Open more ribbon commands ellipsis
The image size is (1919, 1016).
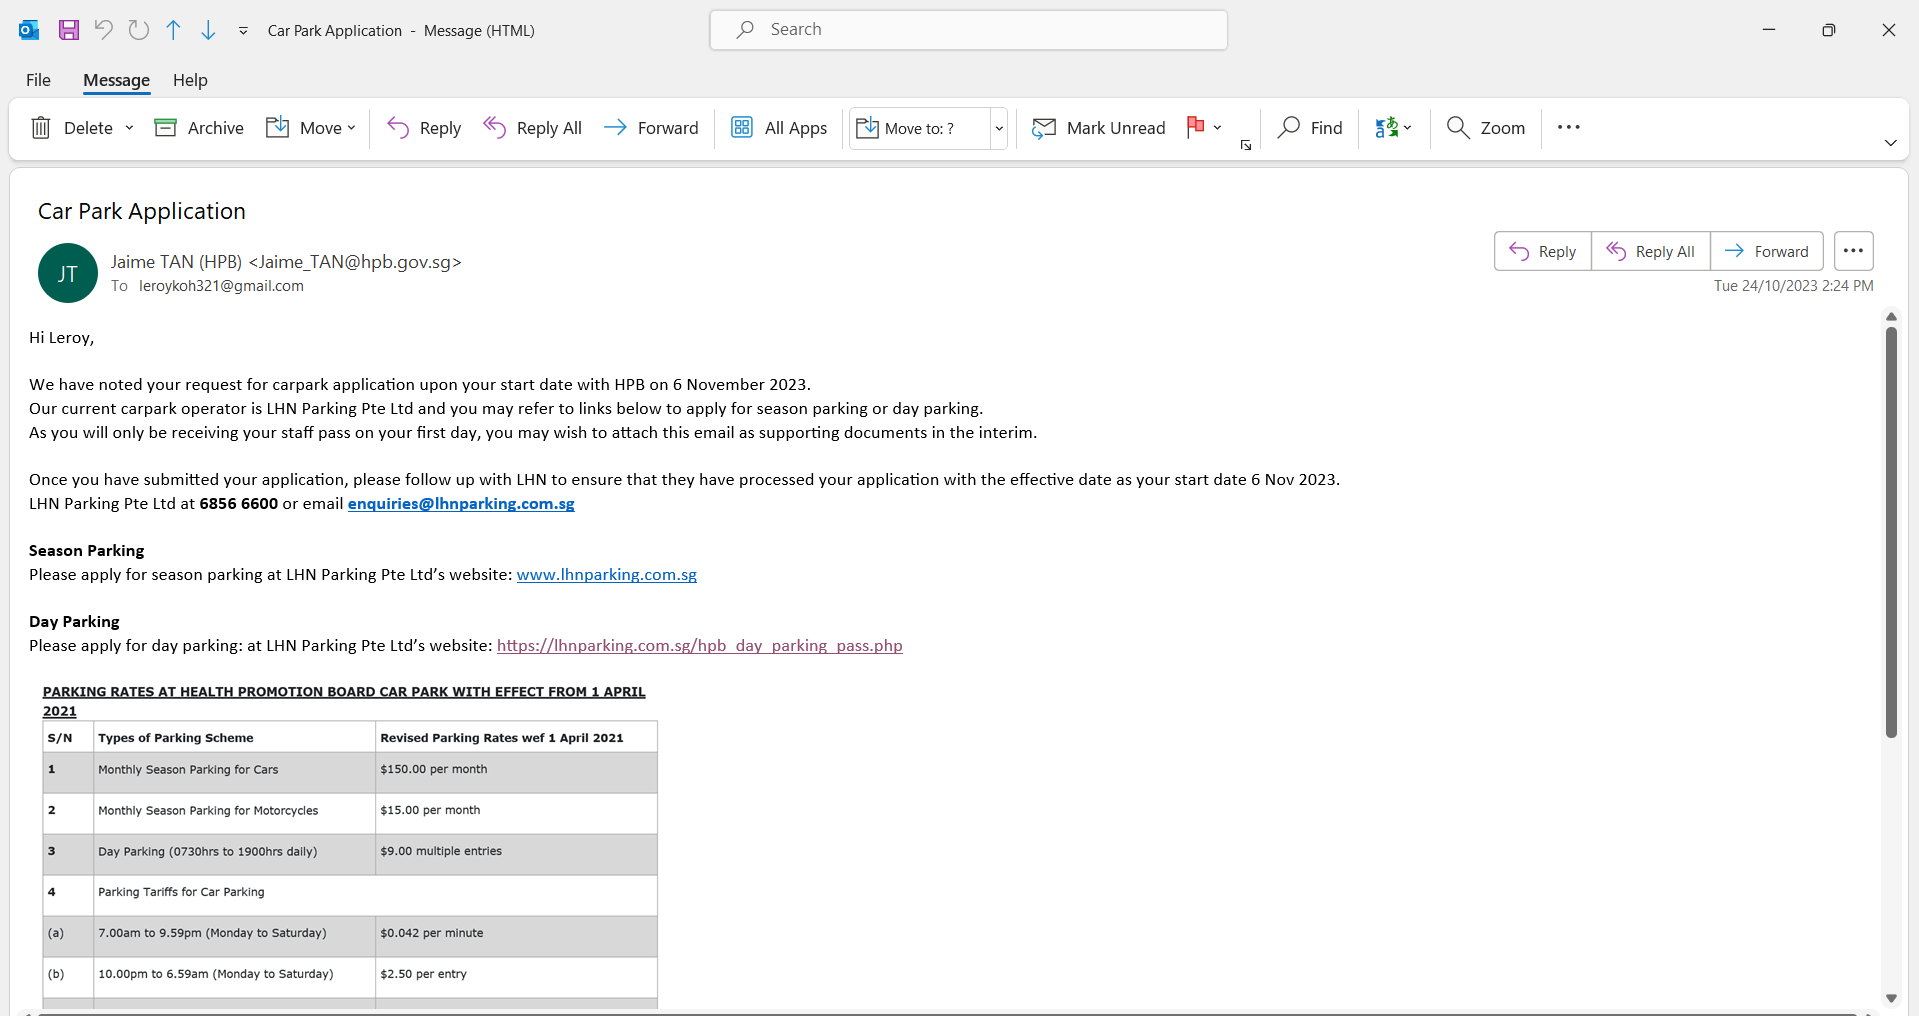1568,127
